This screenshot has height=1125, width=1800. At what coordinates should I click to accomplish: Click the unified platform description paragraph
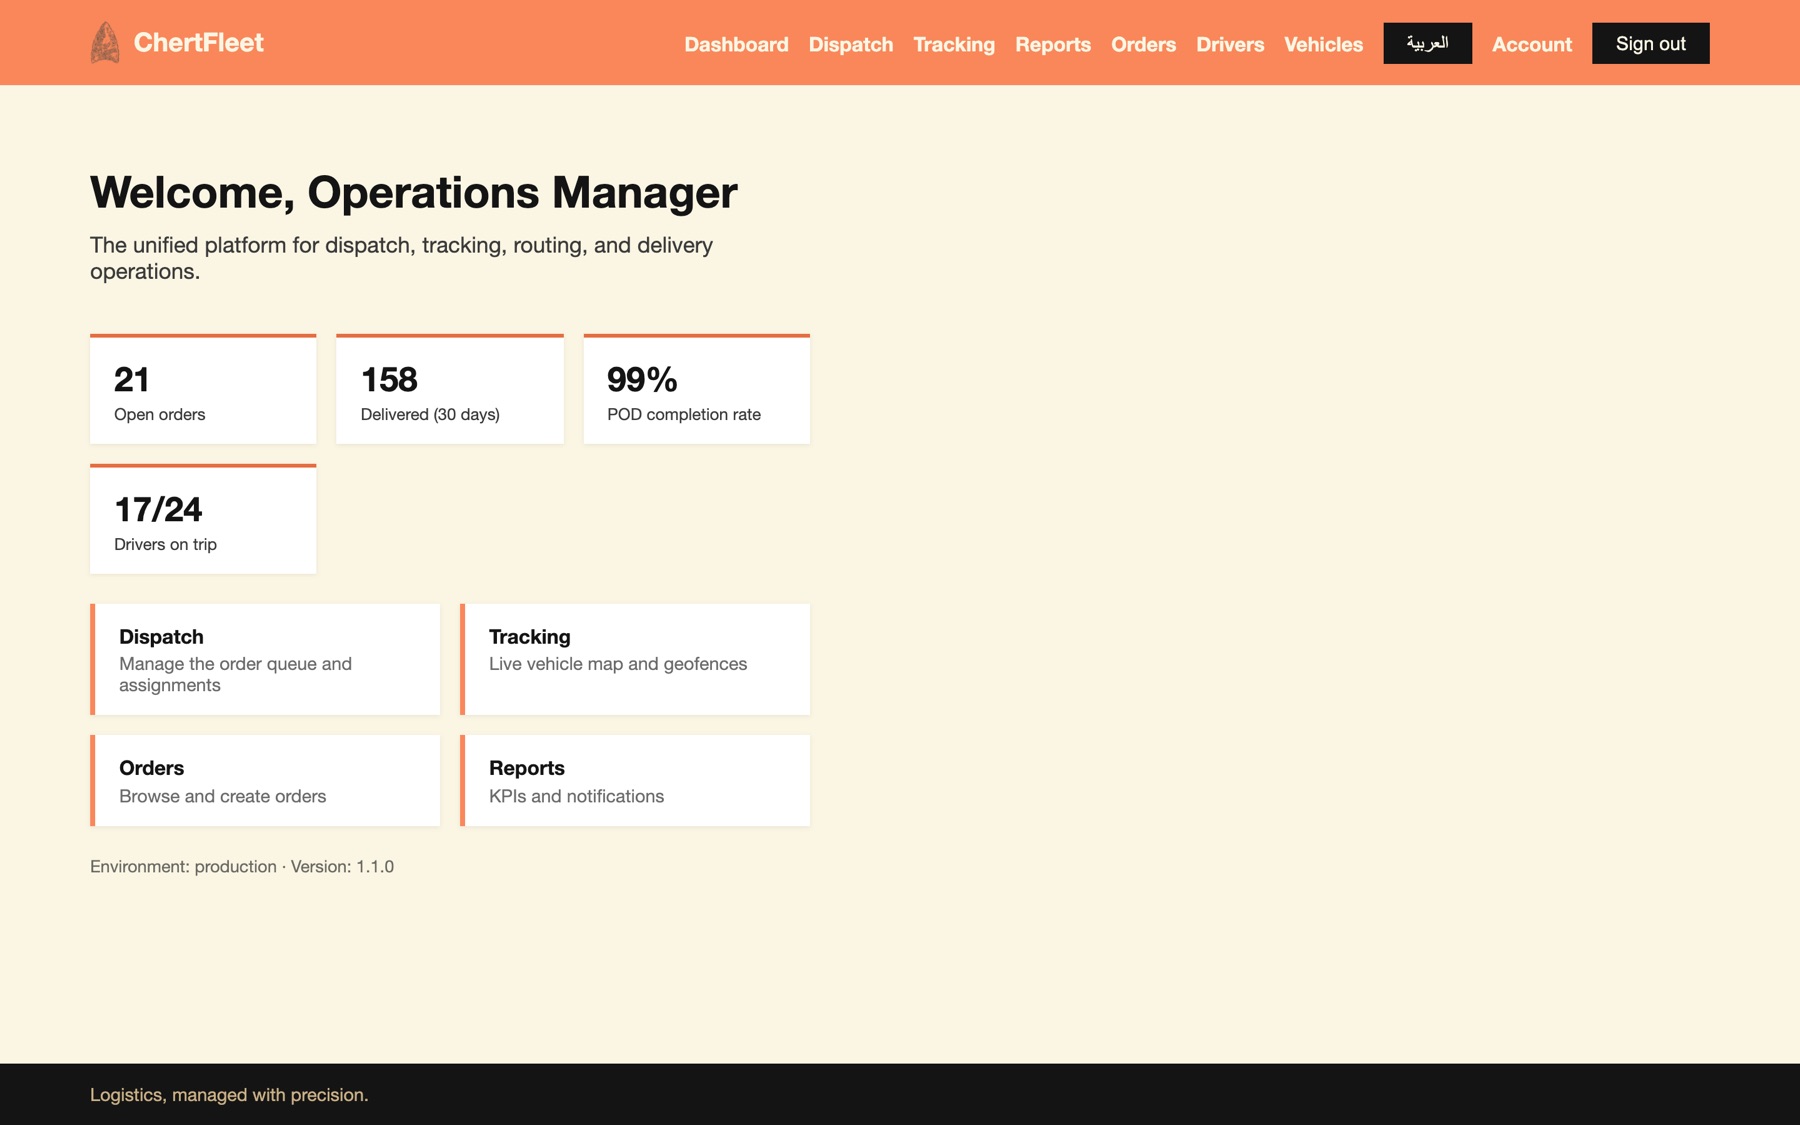(x=401, y=258)
